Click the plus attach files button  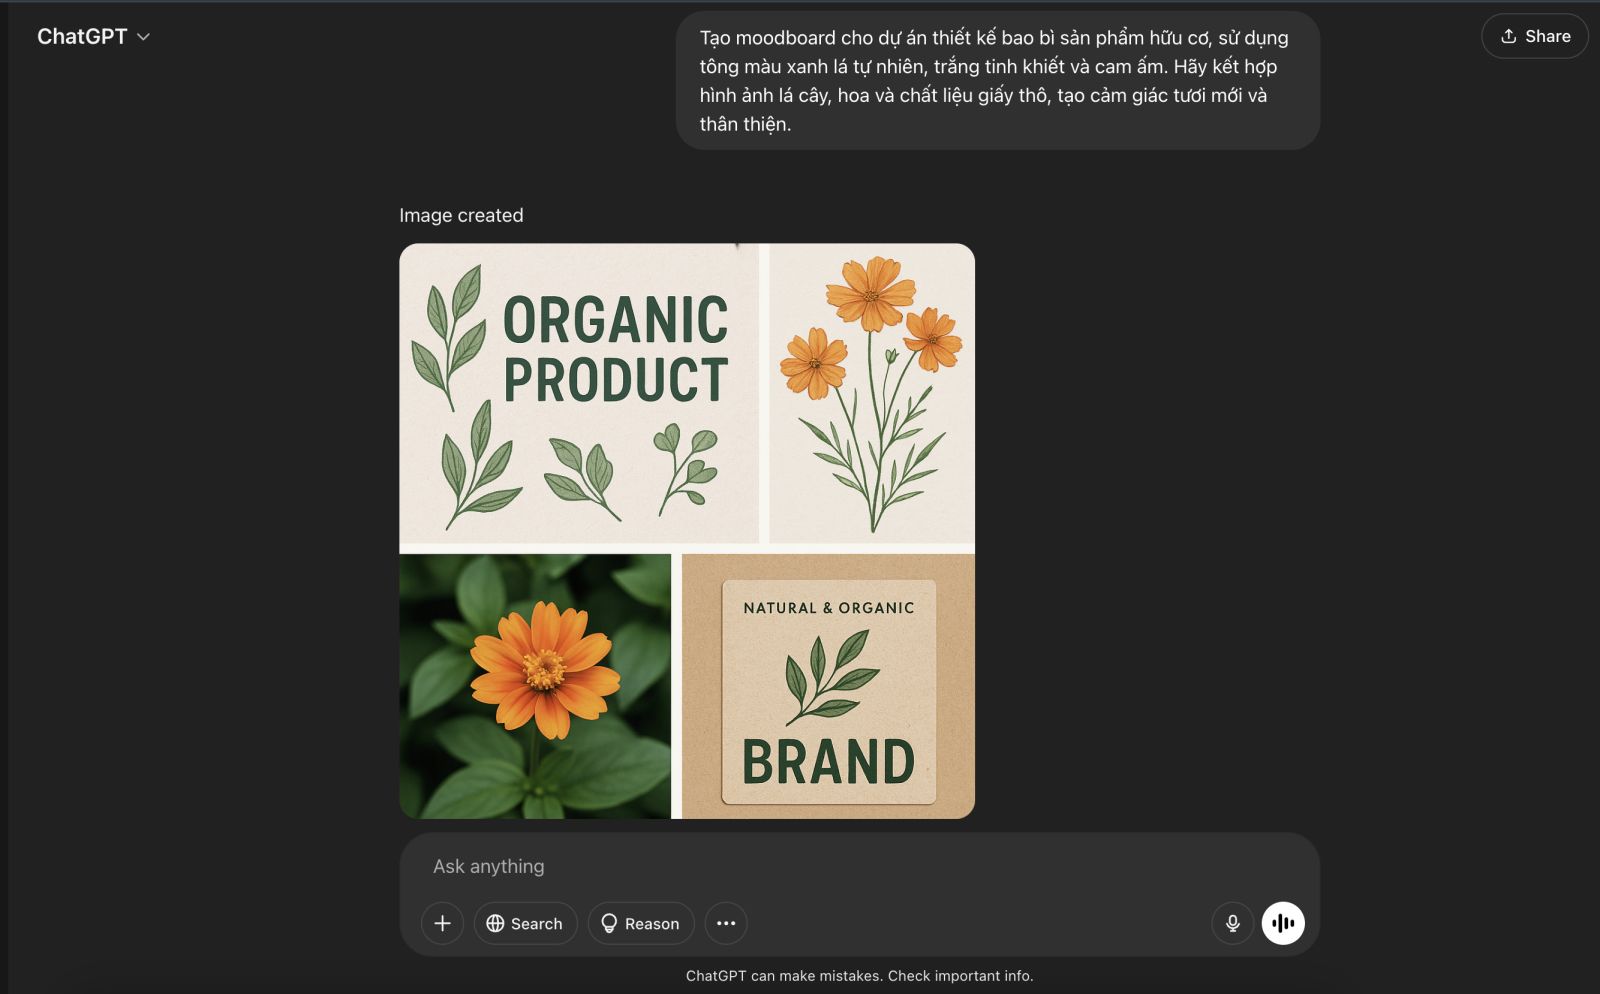point(442,923)
